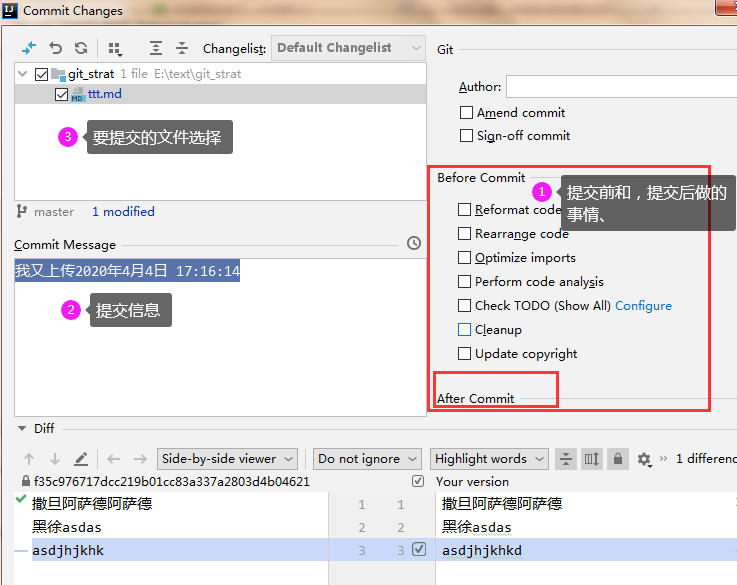
Task: Click the Show Diff icon in the changes toolbar
Action: coord(29,48)
